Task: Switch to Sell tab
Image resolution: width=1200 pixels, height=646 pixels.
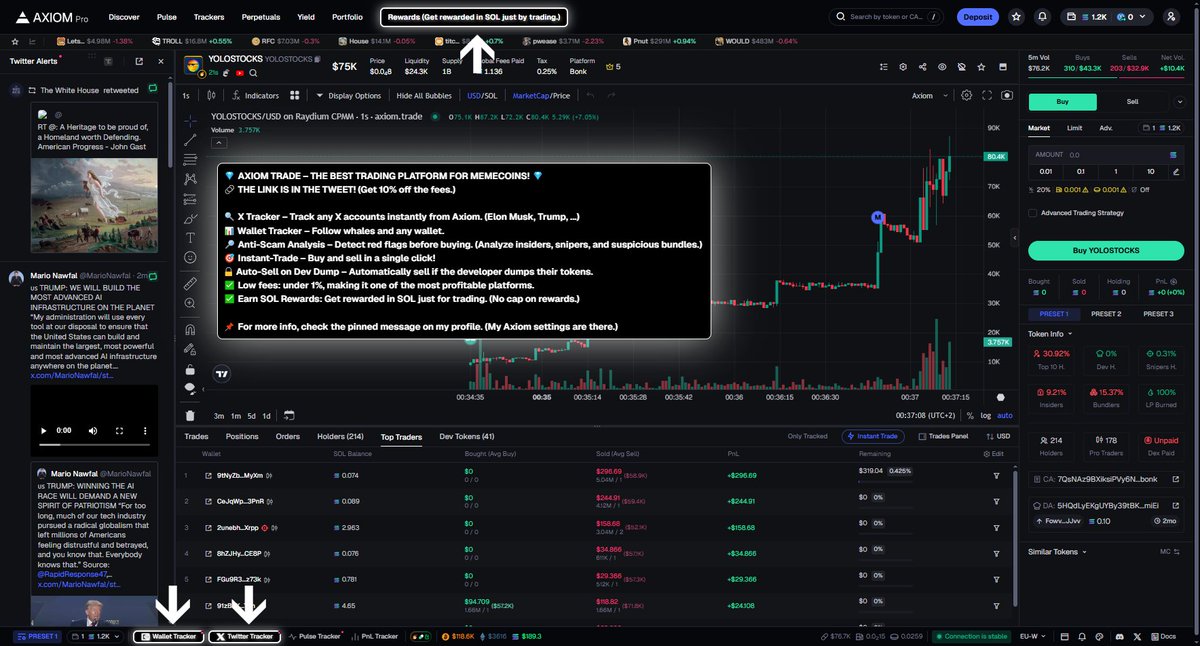Action: pyautogui.click(x=1132, y=102)
